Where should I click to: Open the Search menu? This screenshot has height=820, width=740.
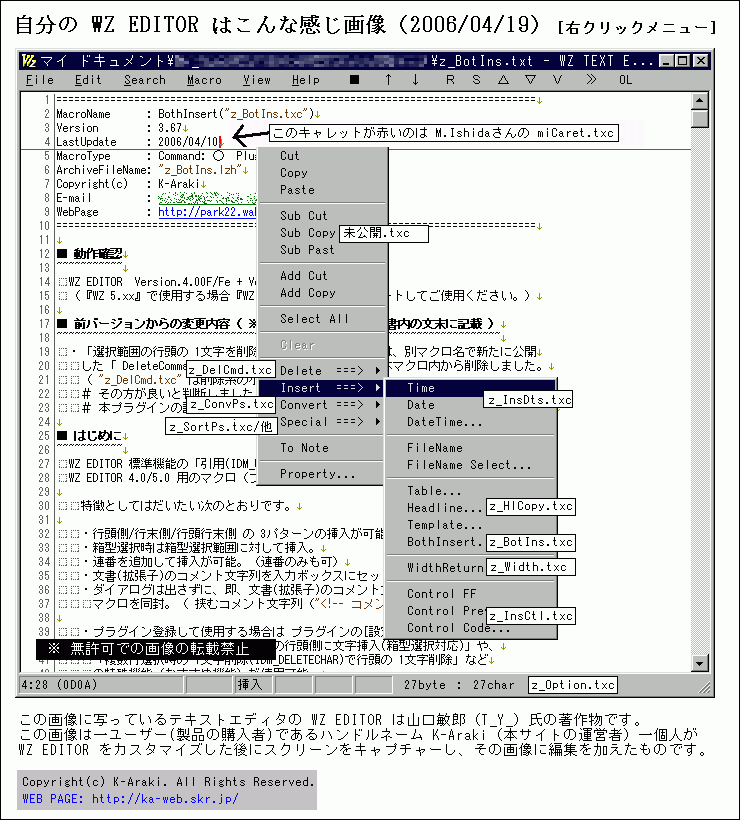[x=145, y=80]
